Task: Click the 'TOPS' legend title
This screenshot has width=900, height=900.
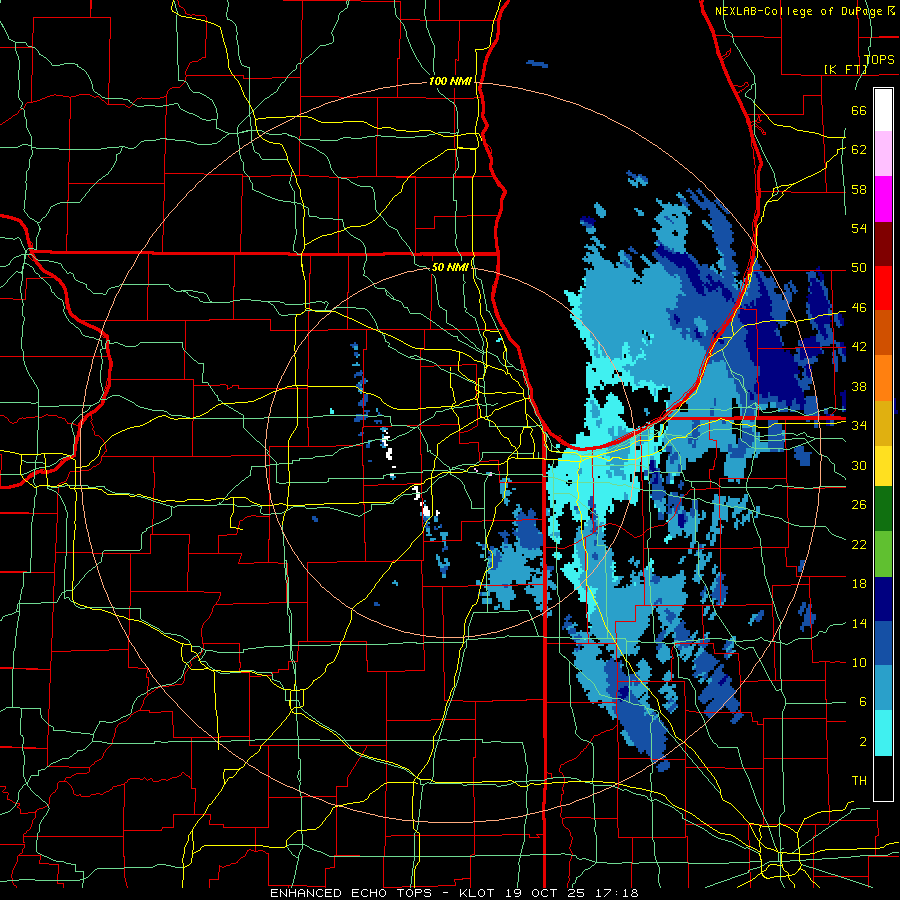Action: point(879,59)
